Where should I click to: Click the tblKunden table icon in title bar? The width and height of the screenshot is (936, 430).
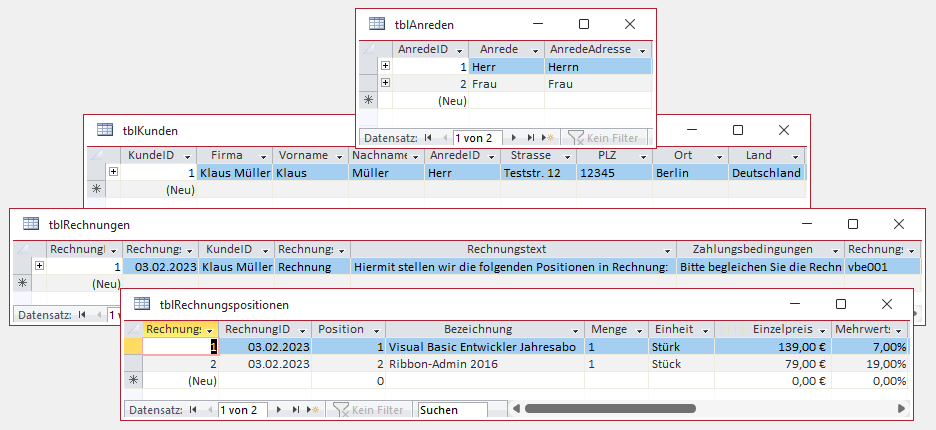(104, 130)
